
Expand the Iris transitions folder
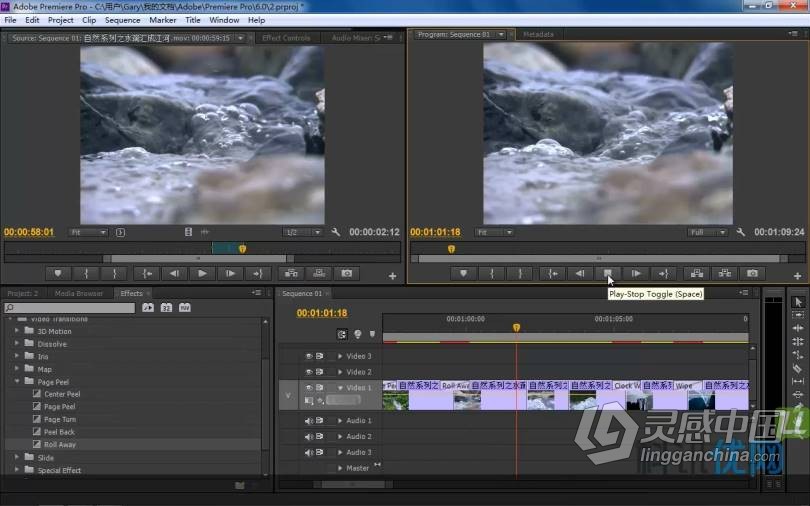pyautogui.click(x=17, y=356)
